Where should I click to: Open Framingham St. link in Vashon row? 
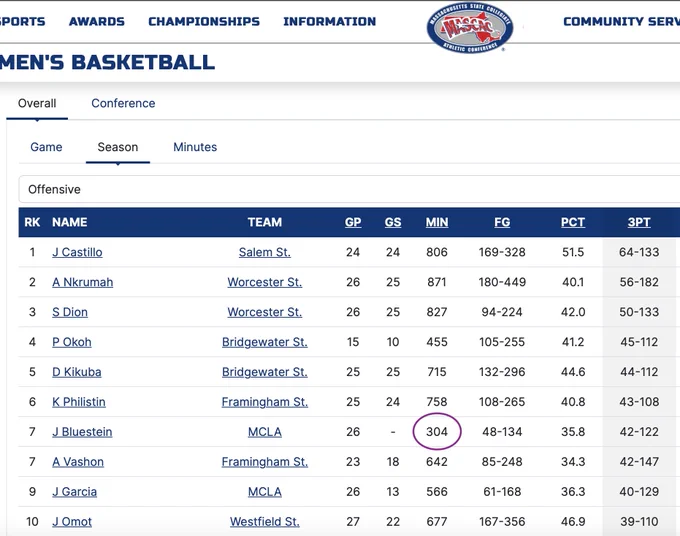[x=265, y=462]
